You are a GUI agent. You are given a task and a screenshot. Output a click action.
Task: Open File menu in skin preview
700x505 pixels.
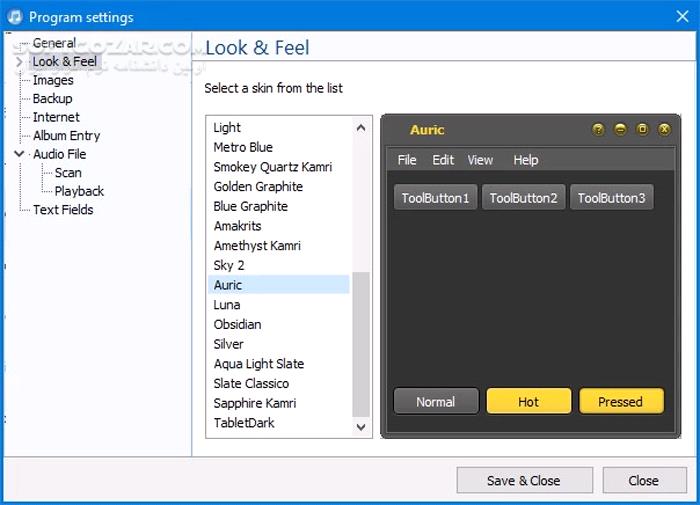[x=407, y=160]
